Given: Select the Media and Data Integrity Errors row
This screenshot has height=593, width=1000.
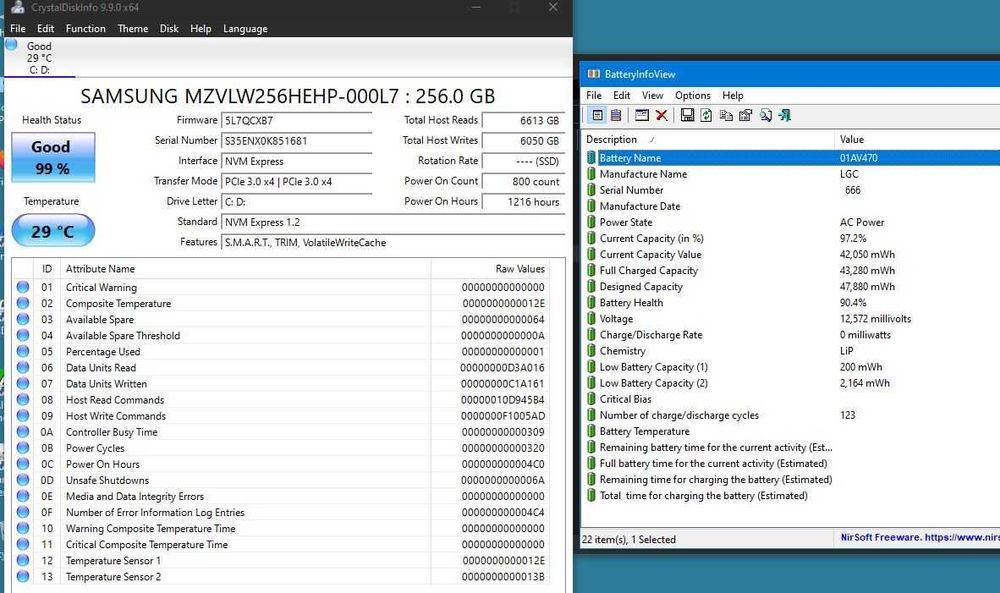Looking at the screenshot, I should tap(281, 496).
